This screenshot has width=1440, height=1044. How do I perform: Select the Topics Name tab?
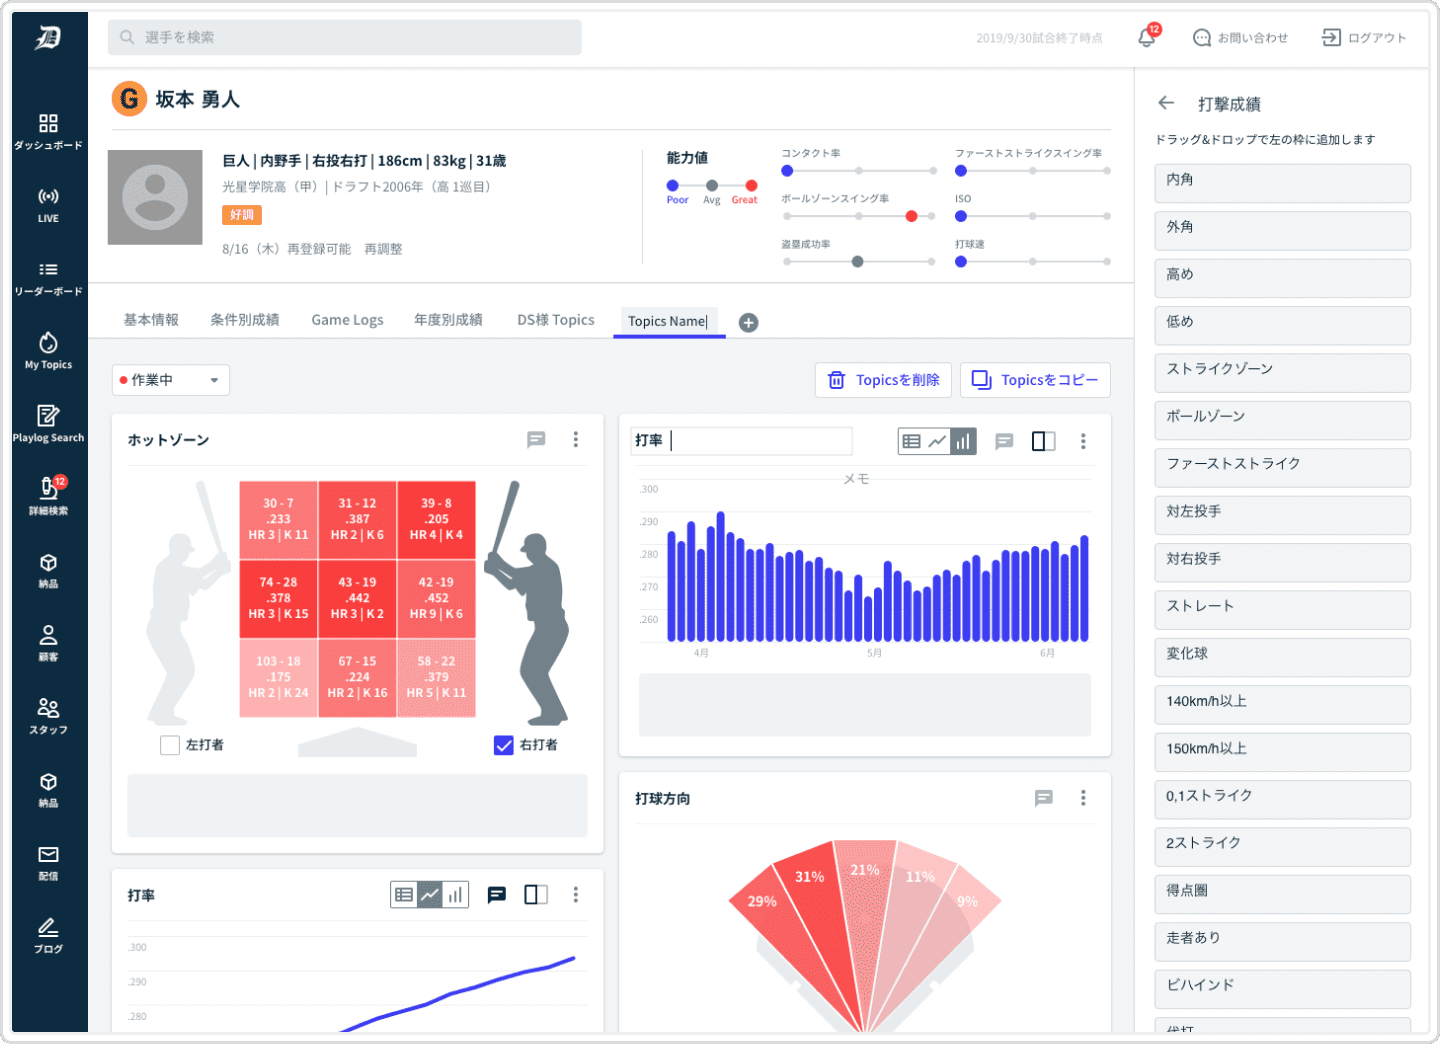(x=668, y=321)
